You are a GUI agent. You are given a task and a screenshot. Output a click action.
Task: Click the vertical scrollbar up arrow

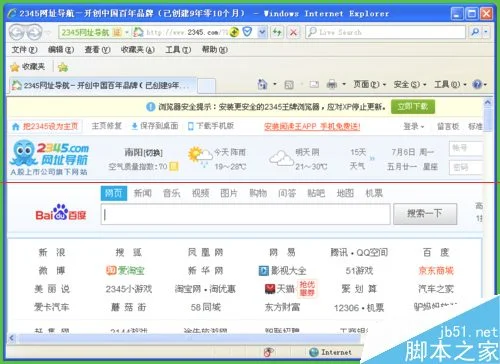[488, 102]
